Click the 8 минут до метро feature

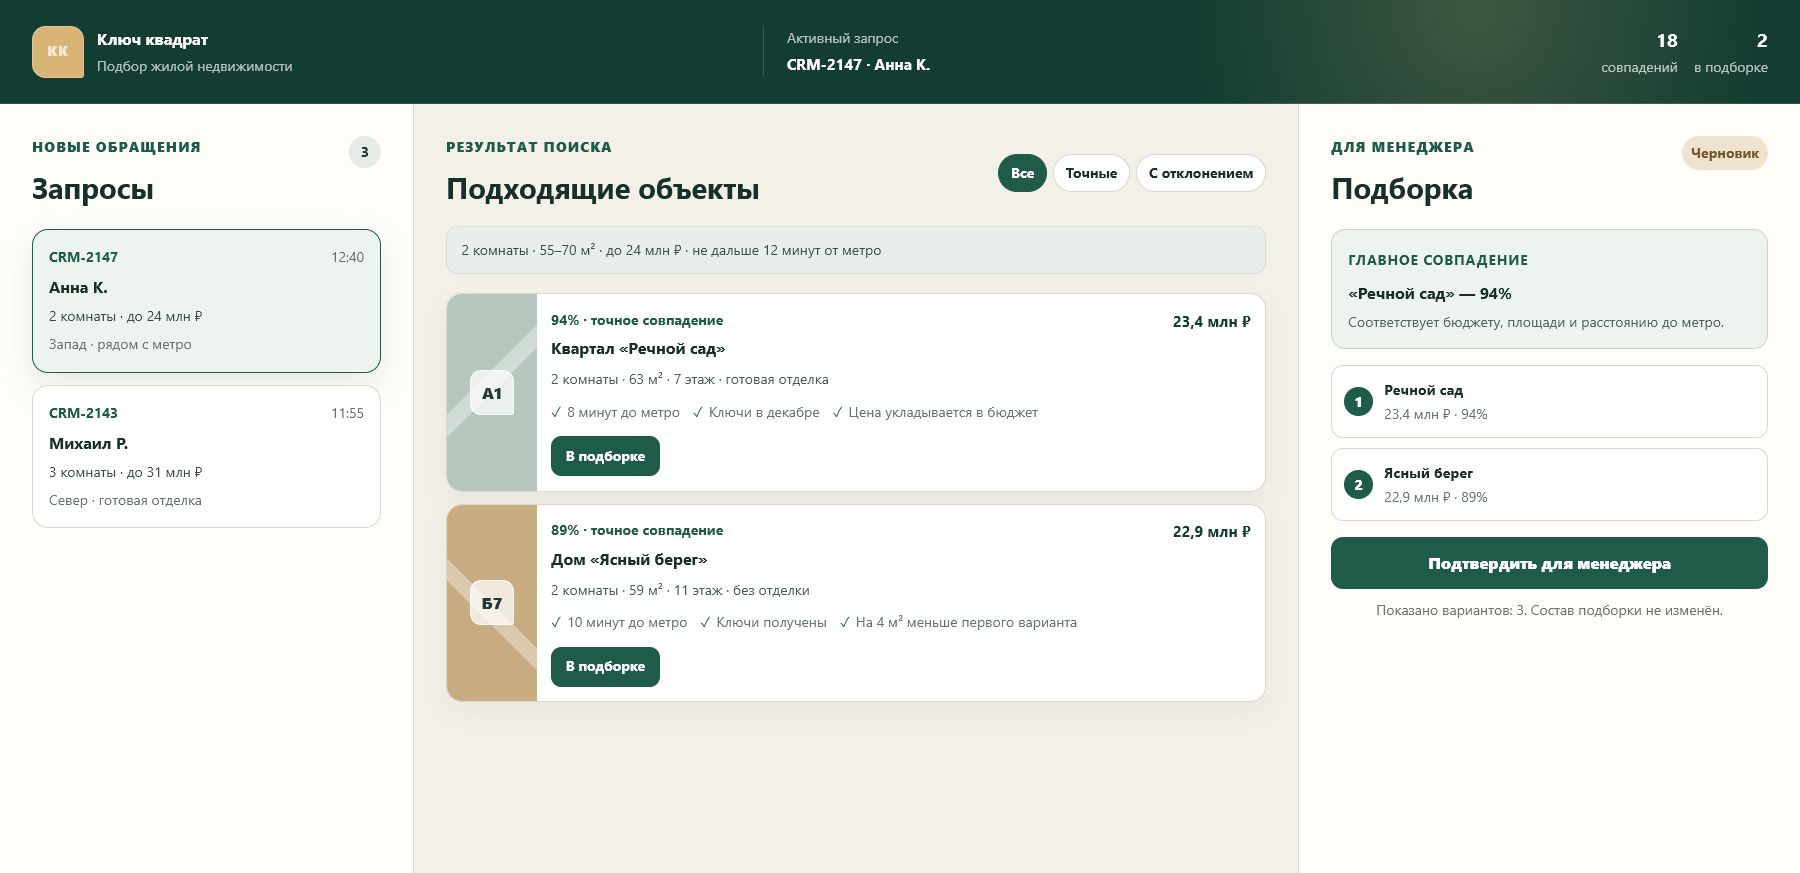click(x=615, y=412)
